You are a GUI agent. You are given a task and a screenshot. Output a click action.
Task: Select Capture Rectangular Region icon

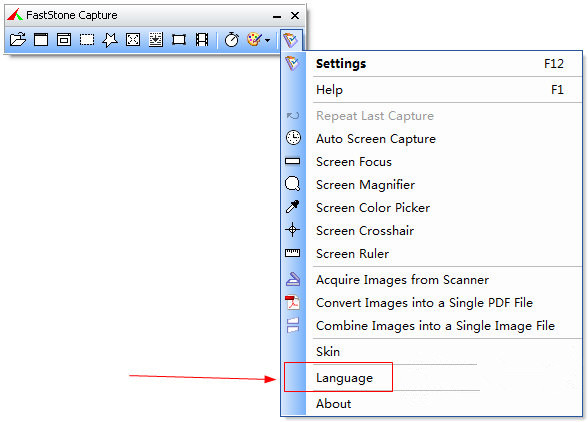click(87, 39)
